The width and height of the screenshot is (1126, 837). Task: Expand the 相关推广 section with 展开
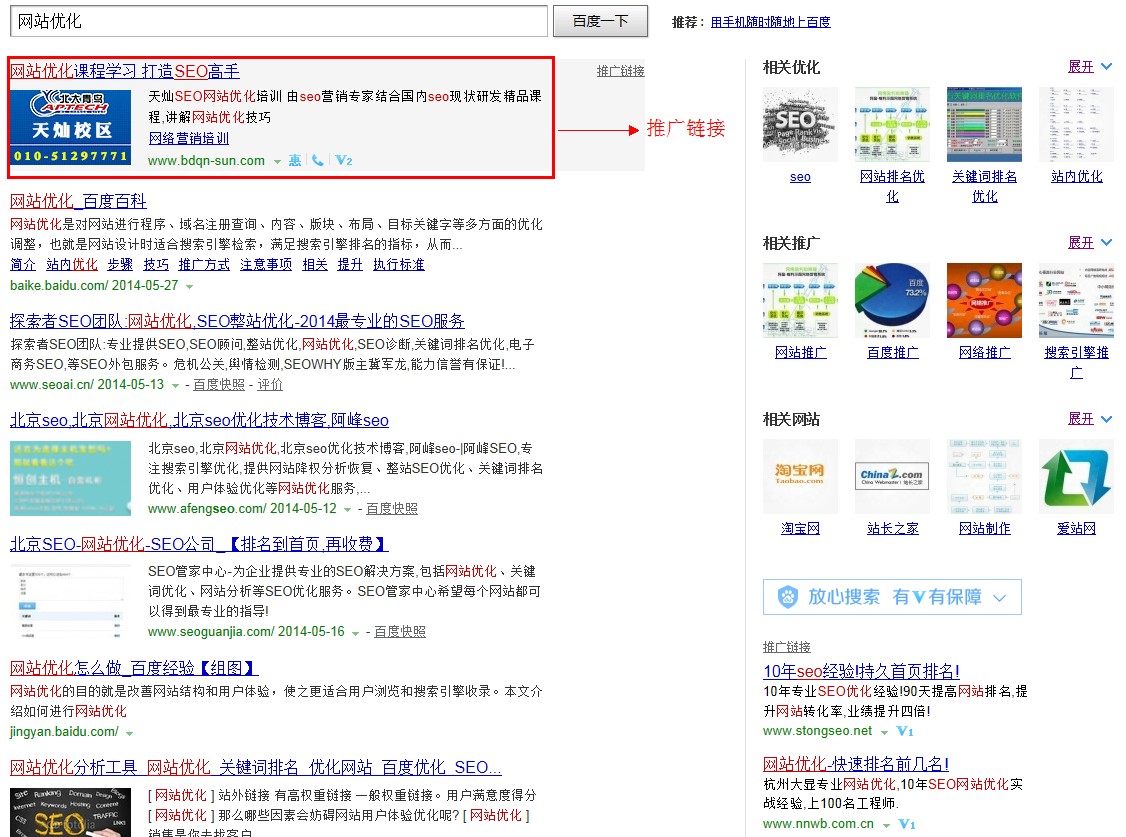[x=1089, y=243]
